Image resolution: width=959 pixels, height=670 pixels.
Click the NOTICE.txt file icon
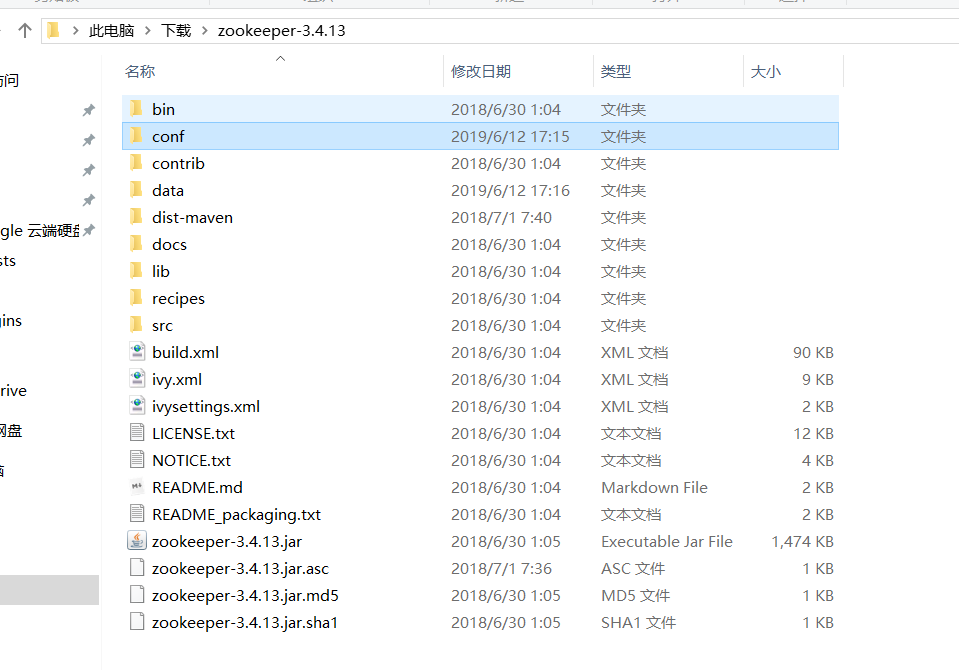[137, 460]
